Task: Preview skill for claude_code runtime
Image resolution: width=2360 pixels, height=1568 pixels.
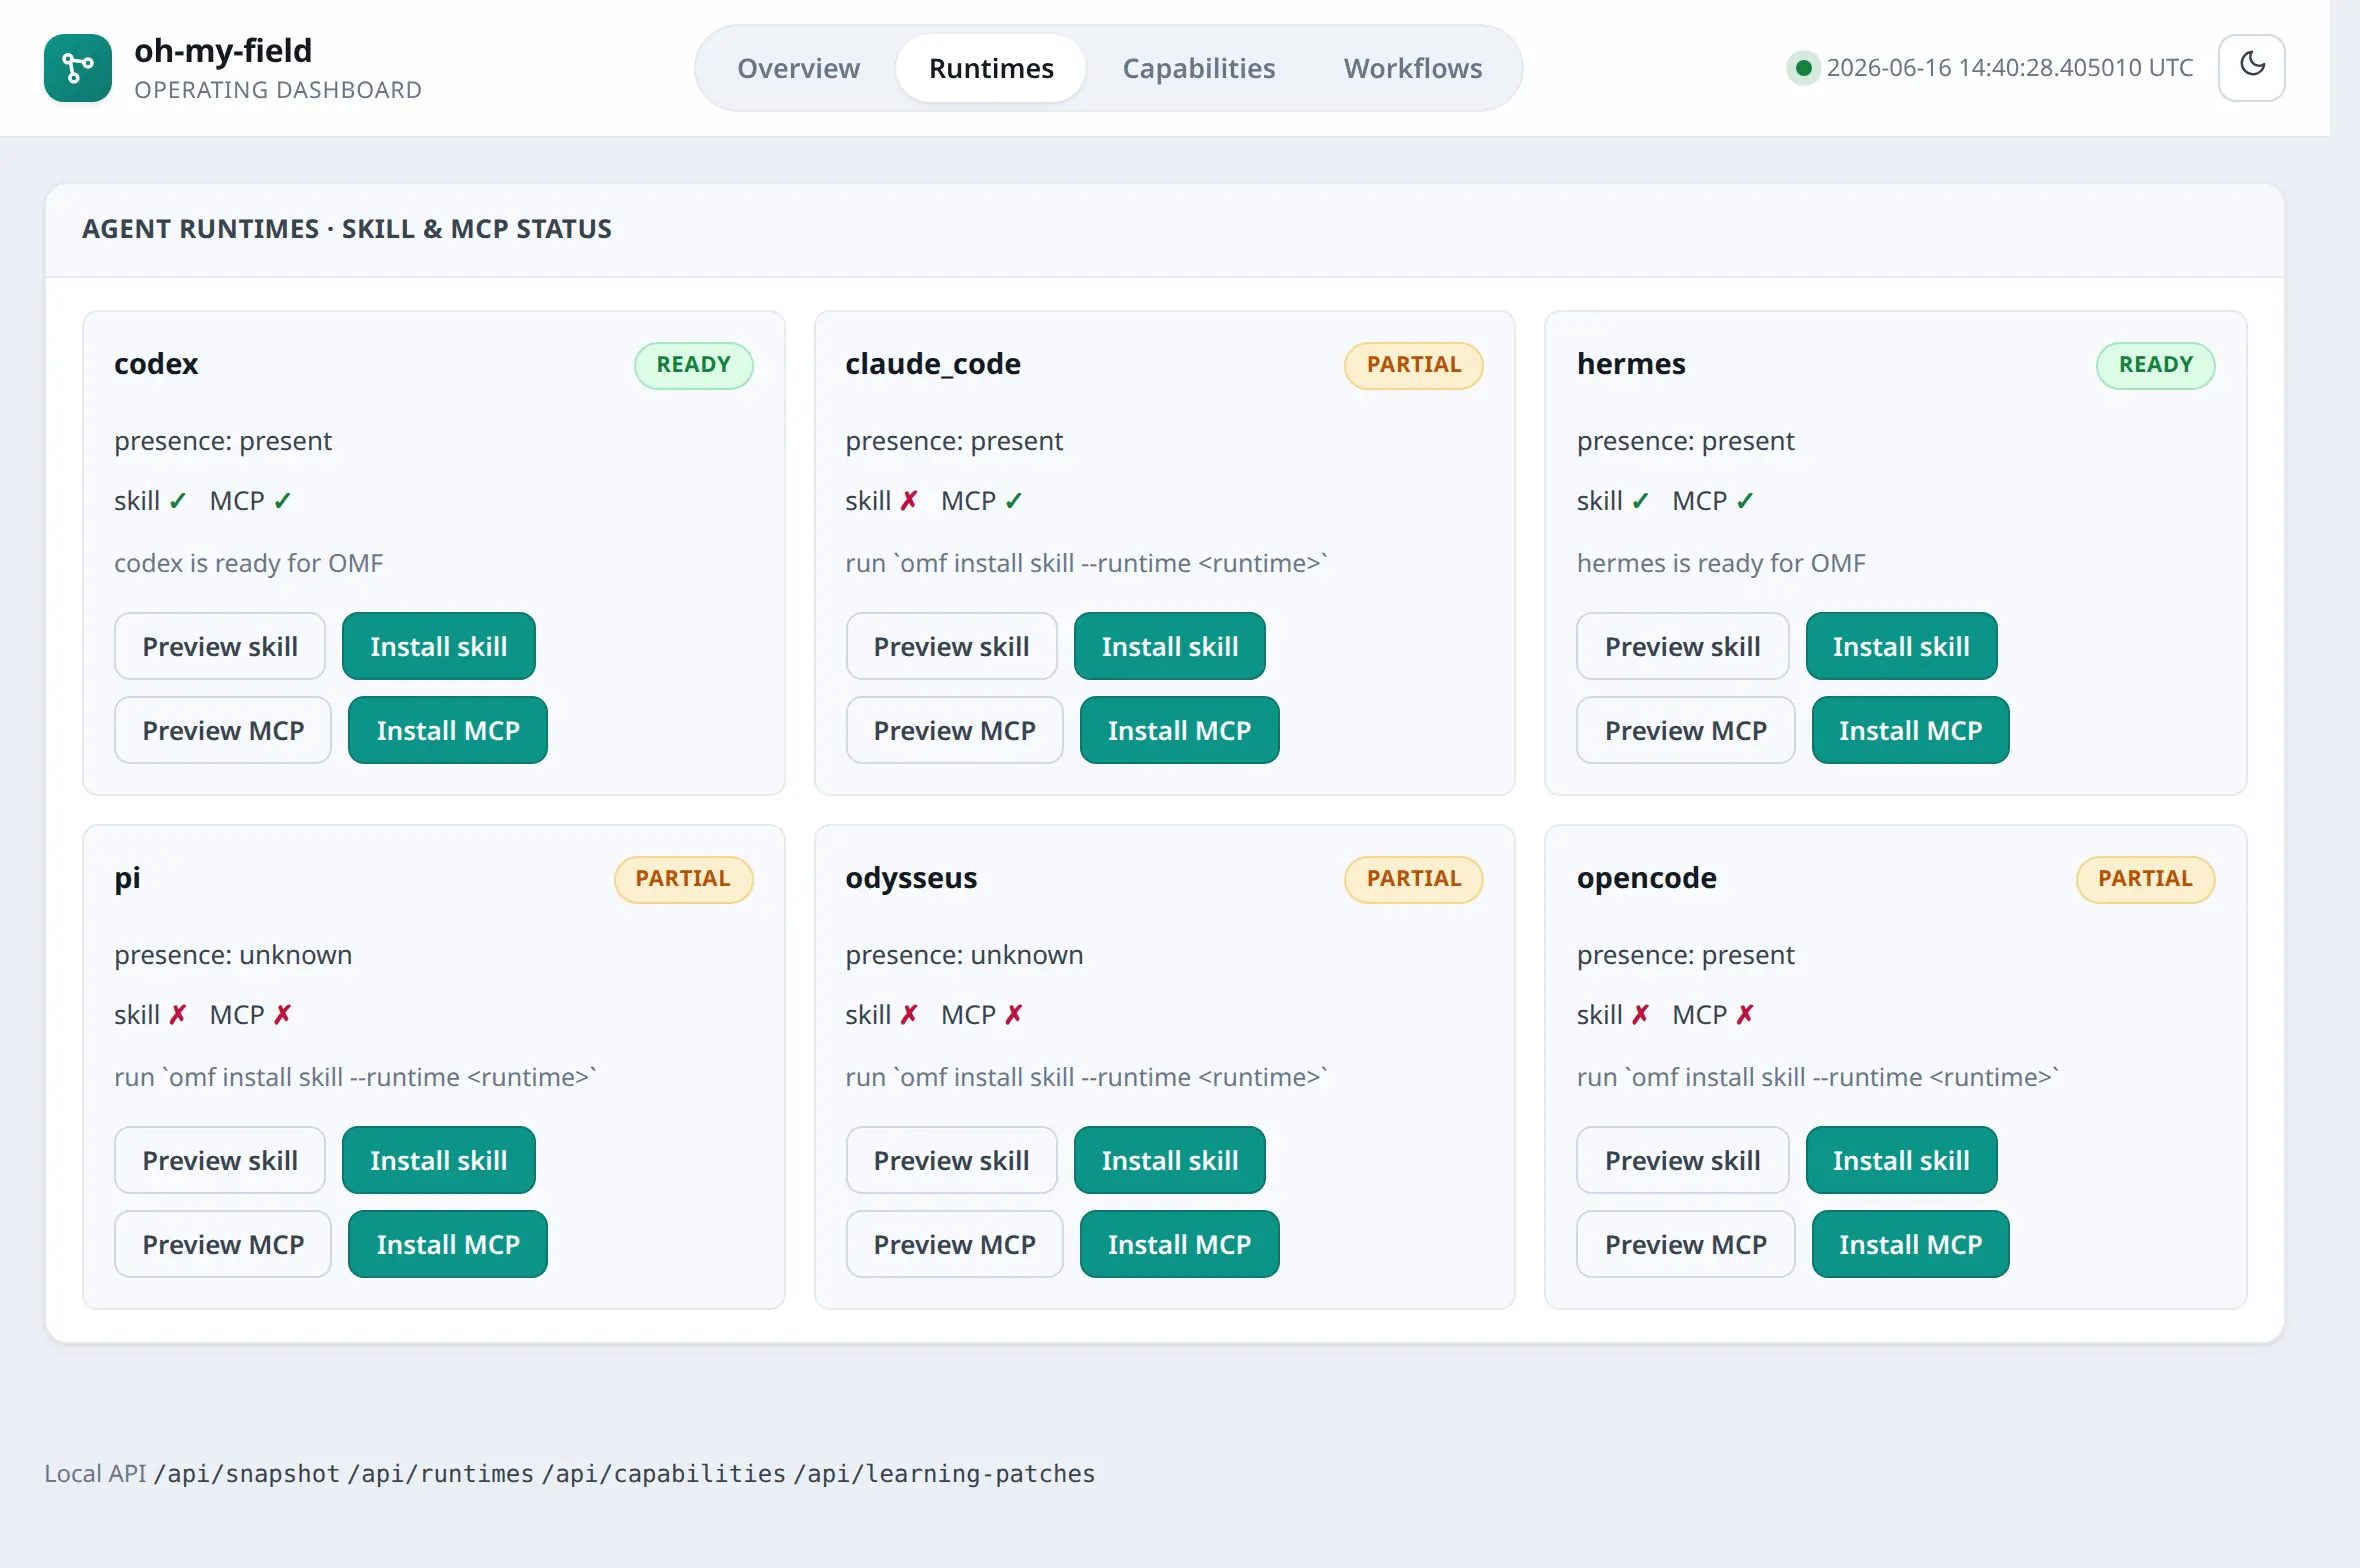Action: [951, 646]
